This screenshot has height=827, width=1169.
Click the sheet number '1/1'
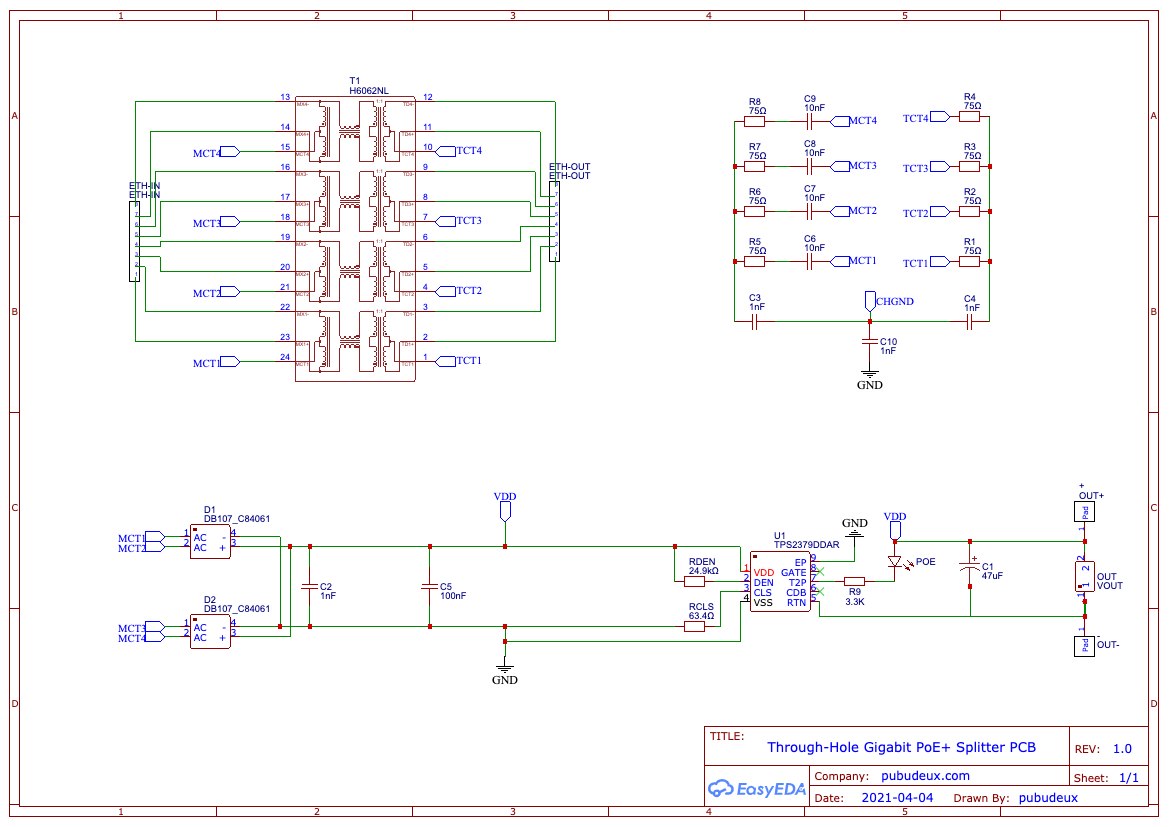(1129, 778)
